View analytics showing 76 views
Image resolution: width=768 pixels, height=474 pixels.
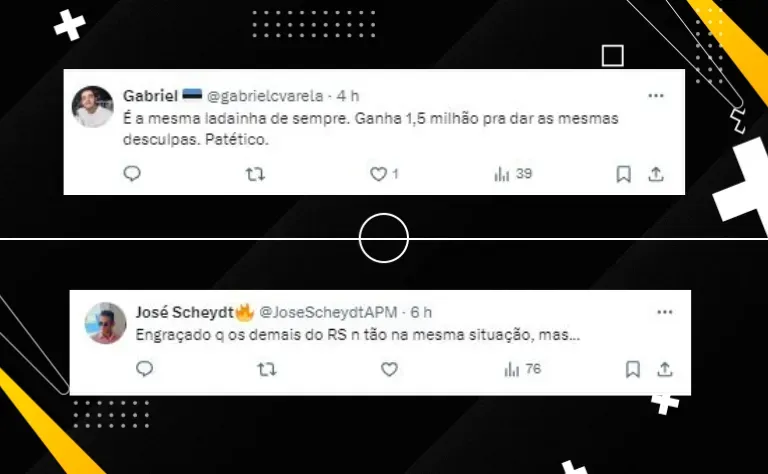coord(523,369)
